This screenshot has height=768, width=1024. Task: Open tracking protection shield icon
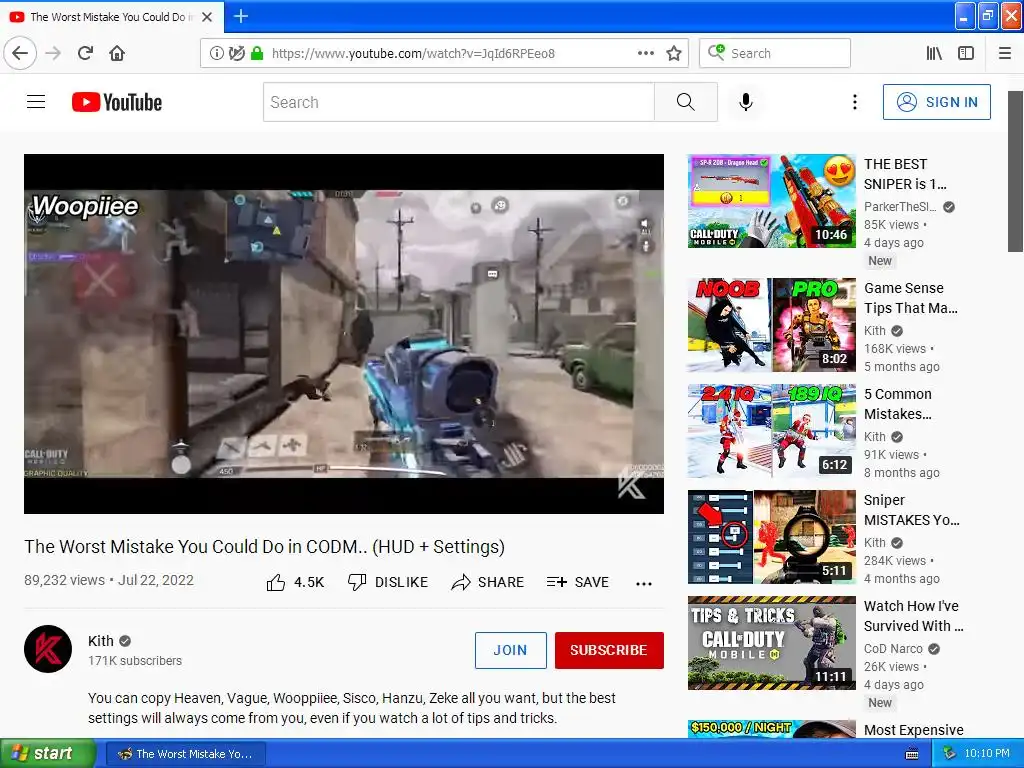point(236,53)
